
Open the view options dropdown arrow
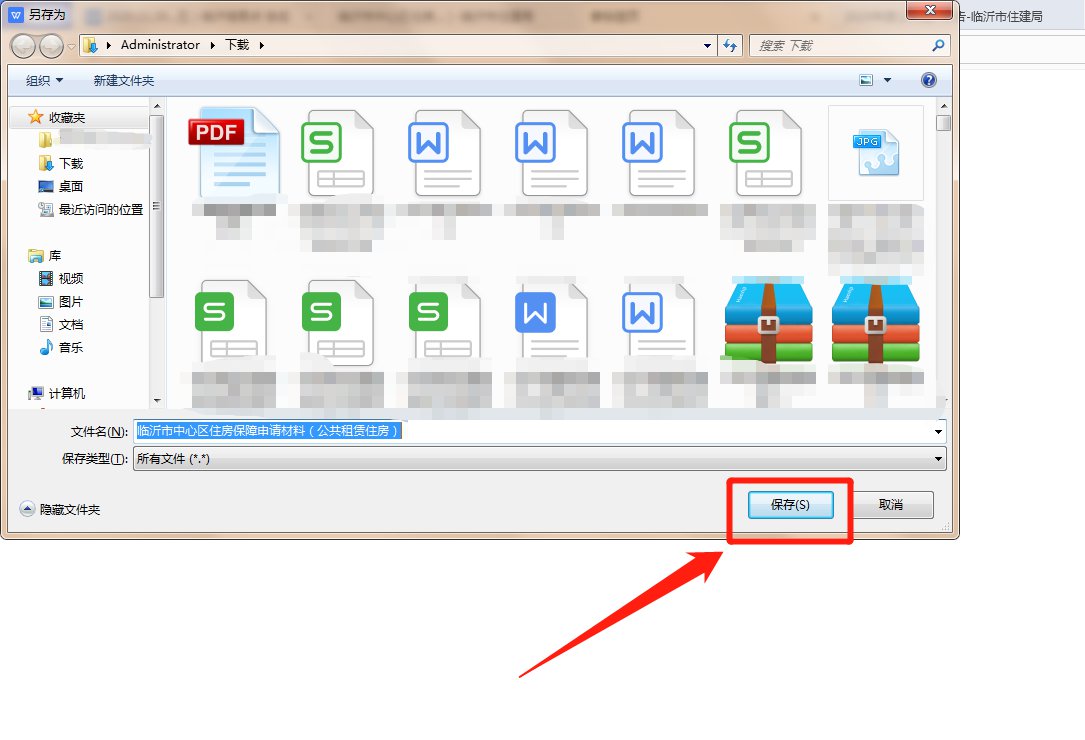pyautogui.click(x=887, y=80)
